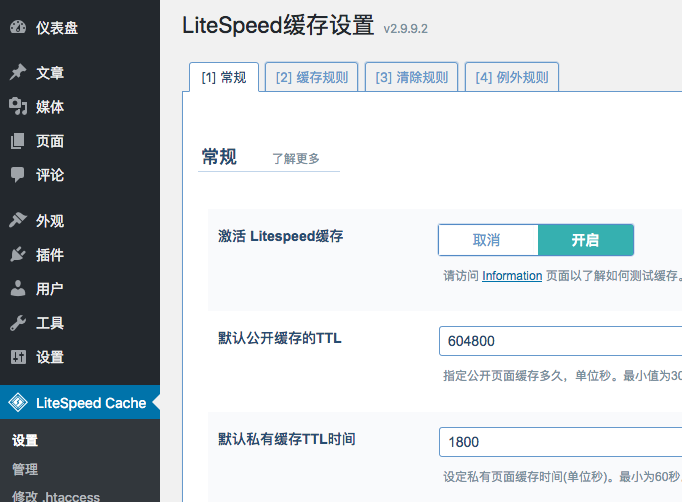Screen dimensions: 682x502
Task: Click the private cache TTL field 1800
Action: (x=560, y=442)
